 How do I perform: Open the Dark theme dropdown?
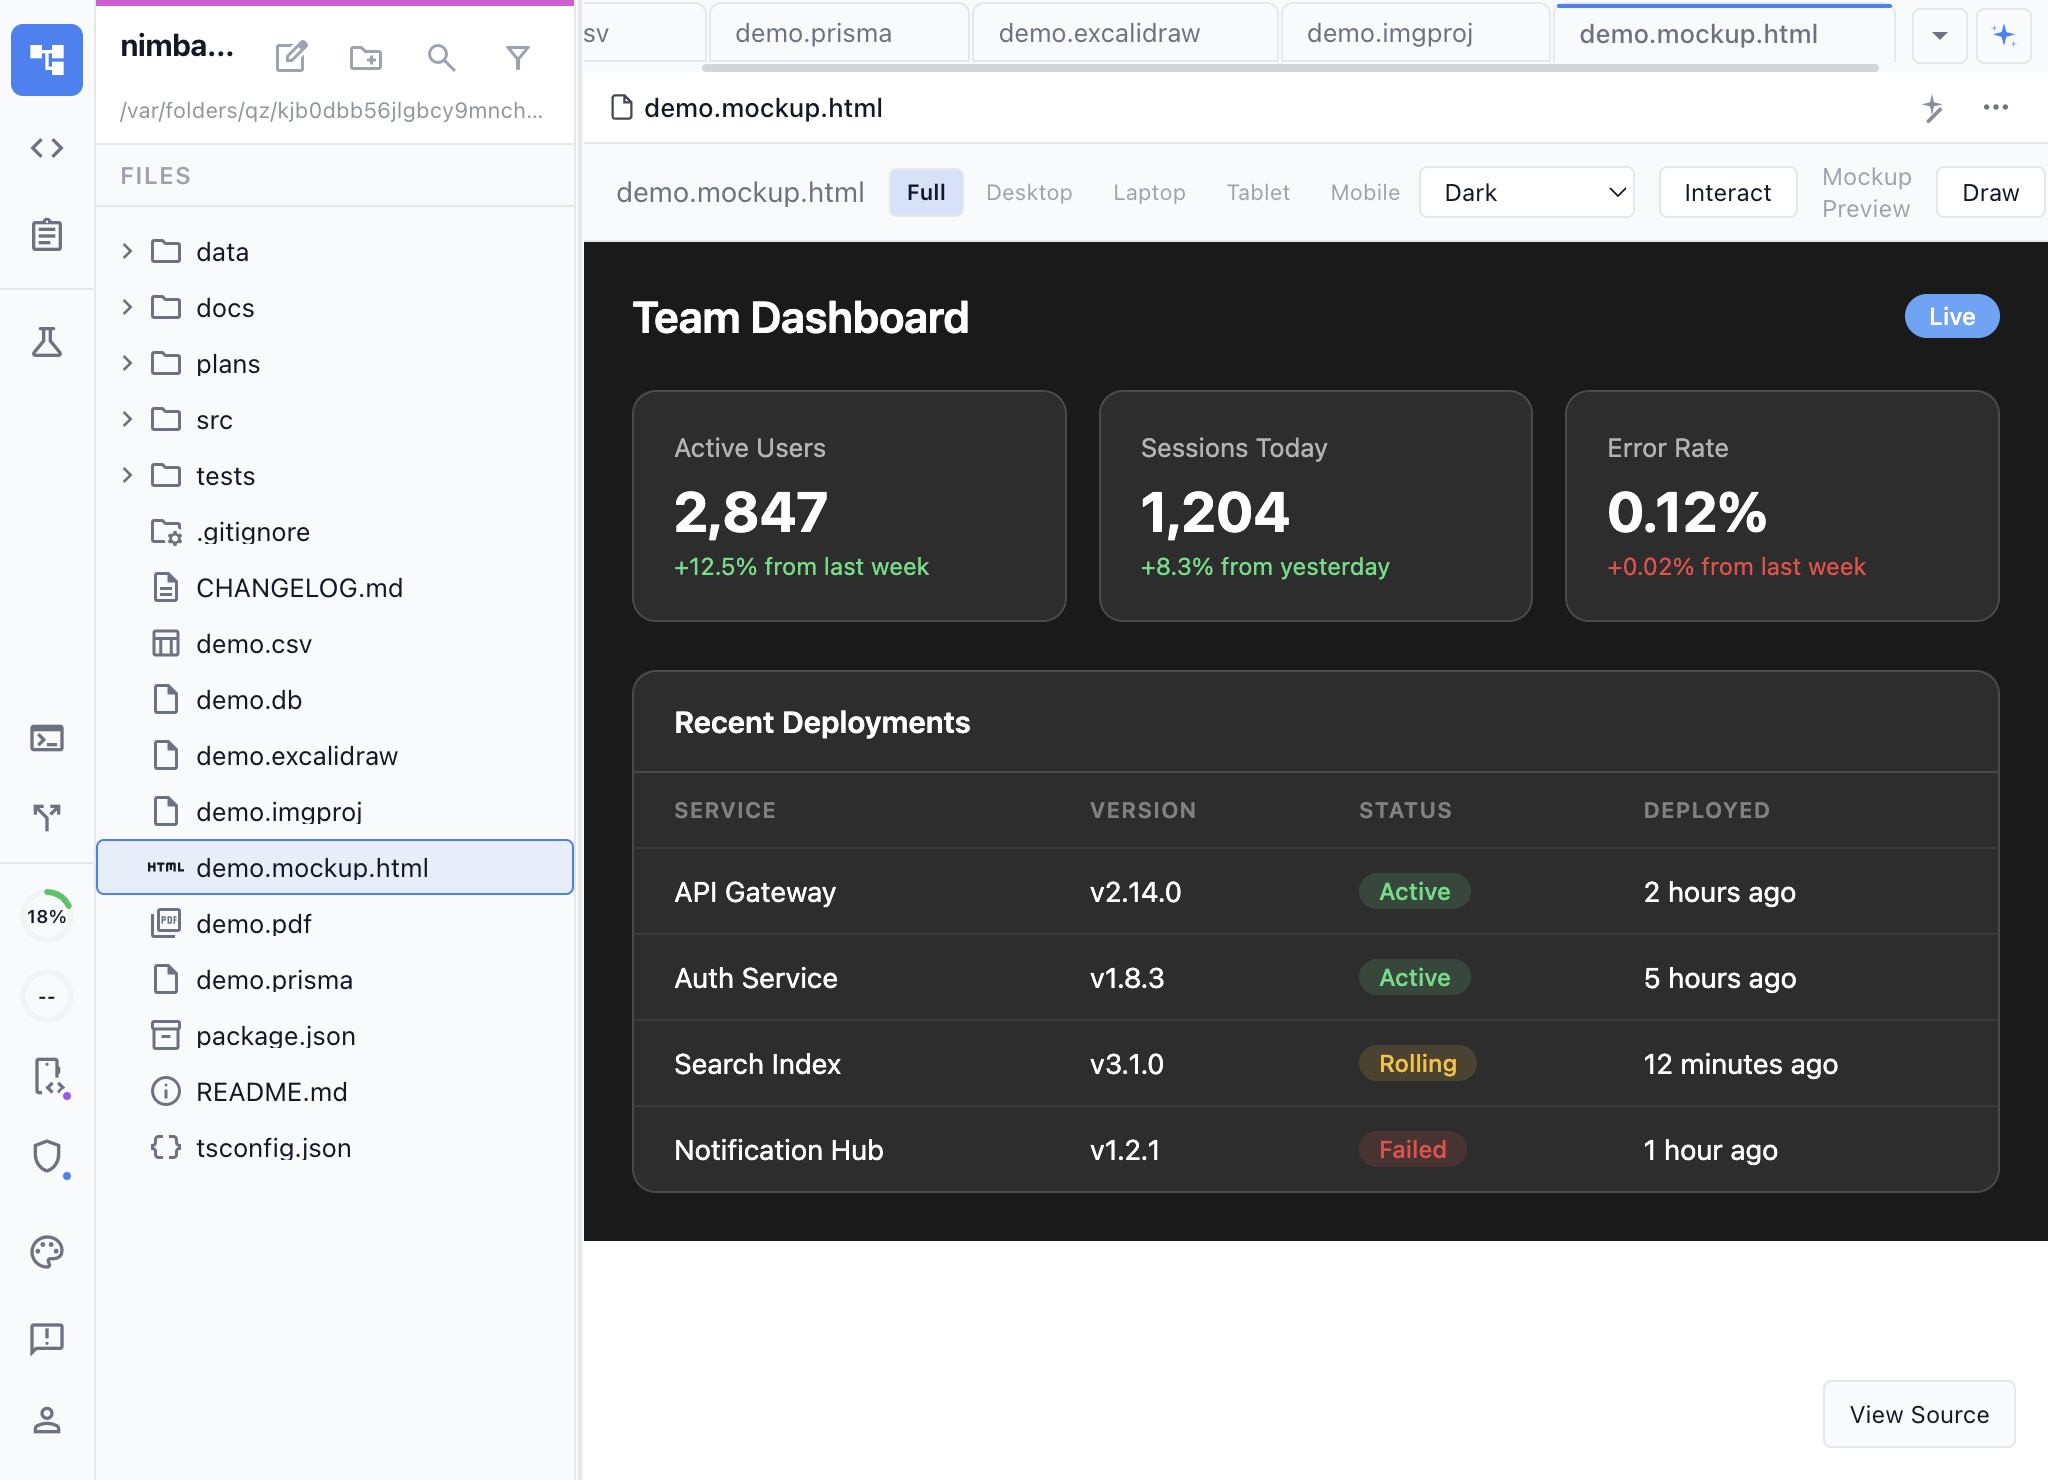coord(1527,192)
